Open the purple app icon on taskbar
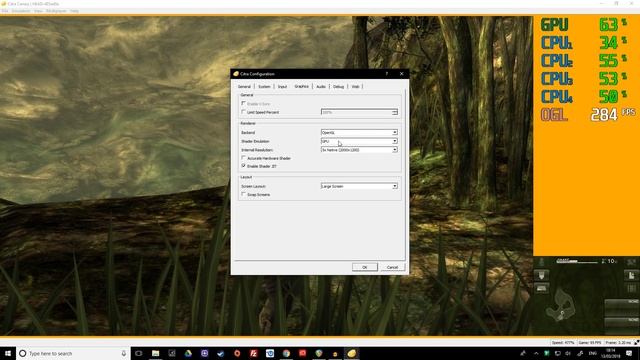640x360 pixels. point(204,353)
